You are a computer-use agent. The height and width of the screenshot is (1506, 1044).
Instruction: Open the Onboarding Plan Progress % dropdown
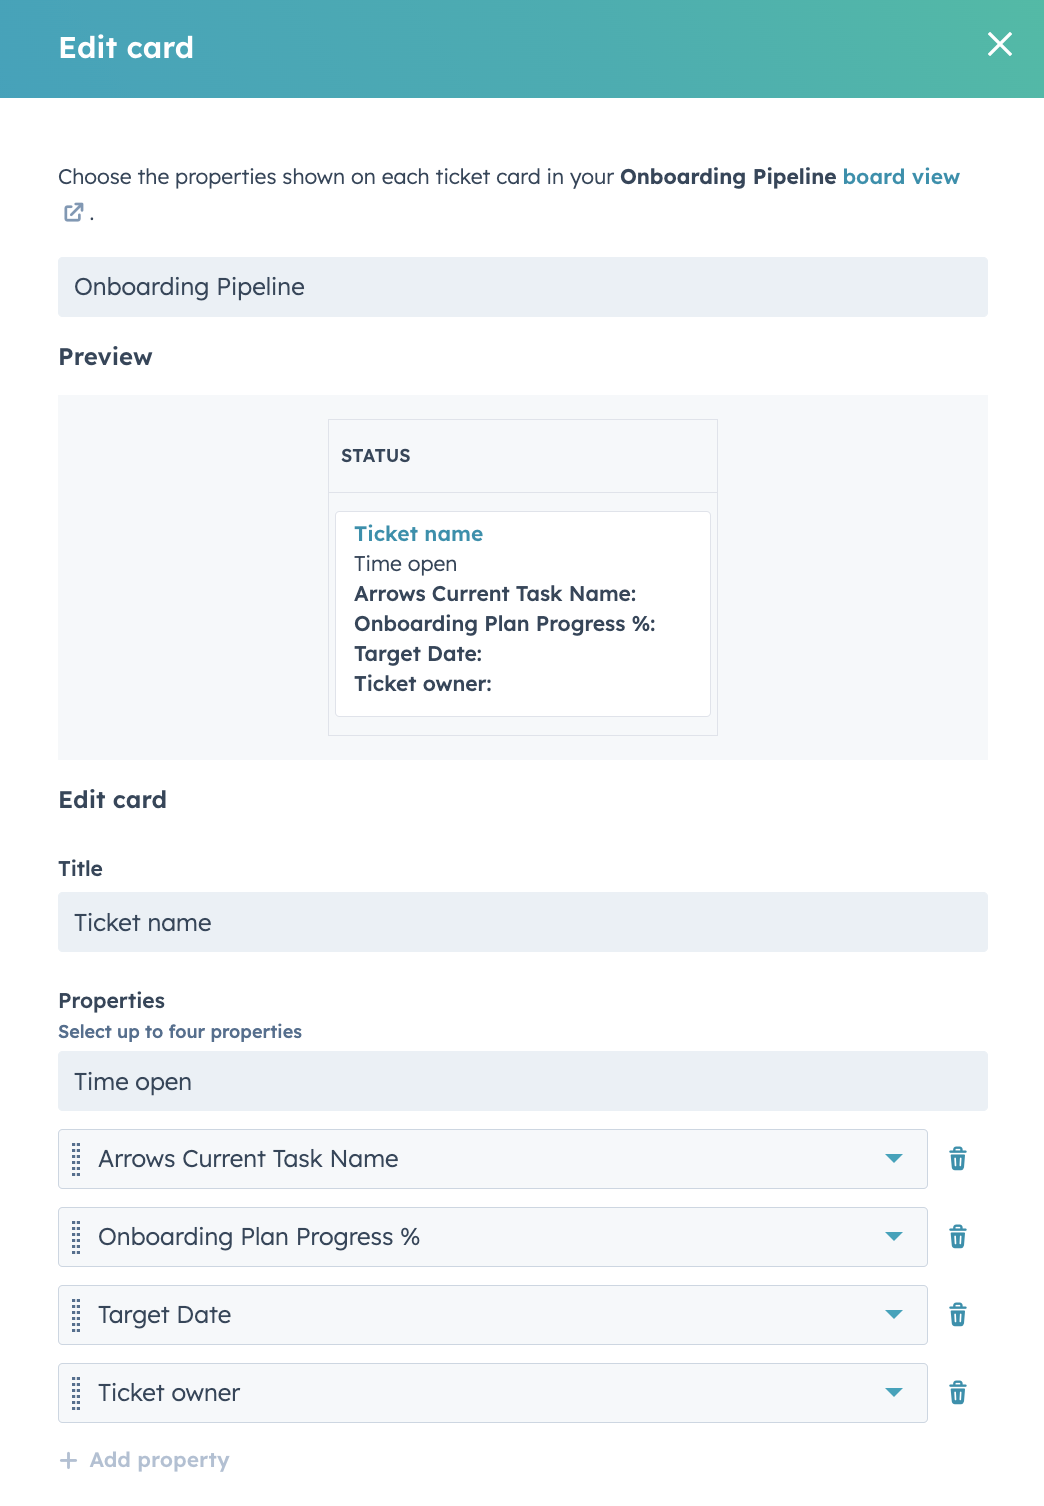pos(894,1237)
